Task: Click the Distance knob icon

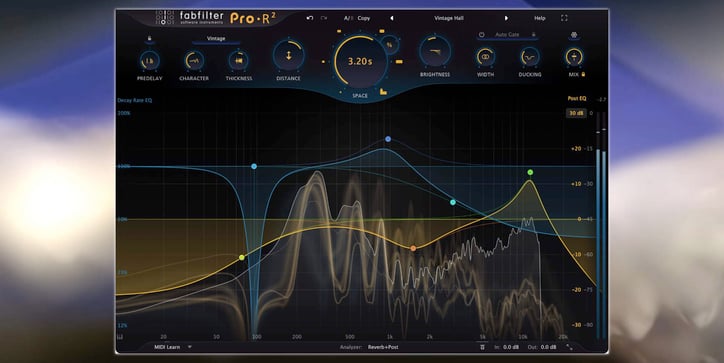Action: [289, 55]
